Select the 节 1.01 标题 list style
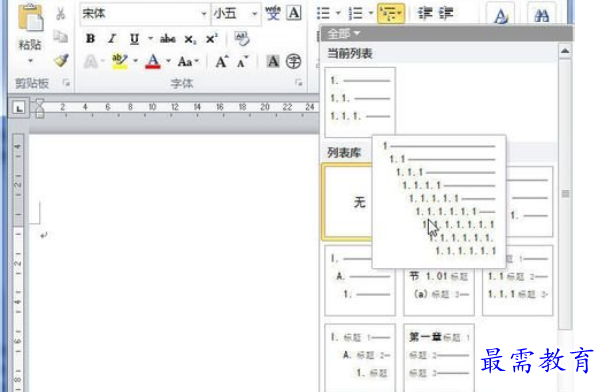The image size is (602, 392). [439, 292]
